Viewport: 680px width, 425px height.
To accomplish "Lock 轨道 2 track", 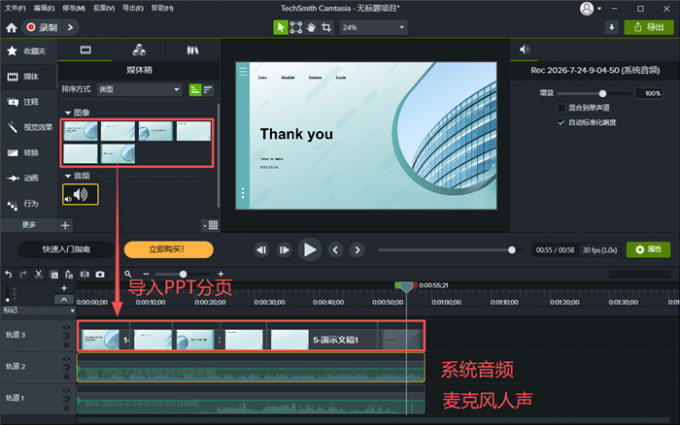I will (66, 376).
